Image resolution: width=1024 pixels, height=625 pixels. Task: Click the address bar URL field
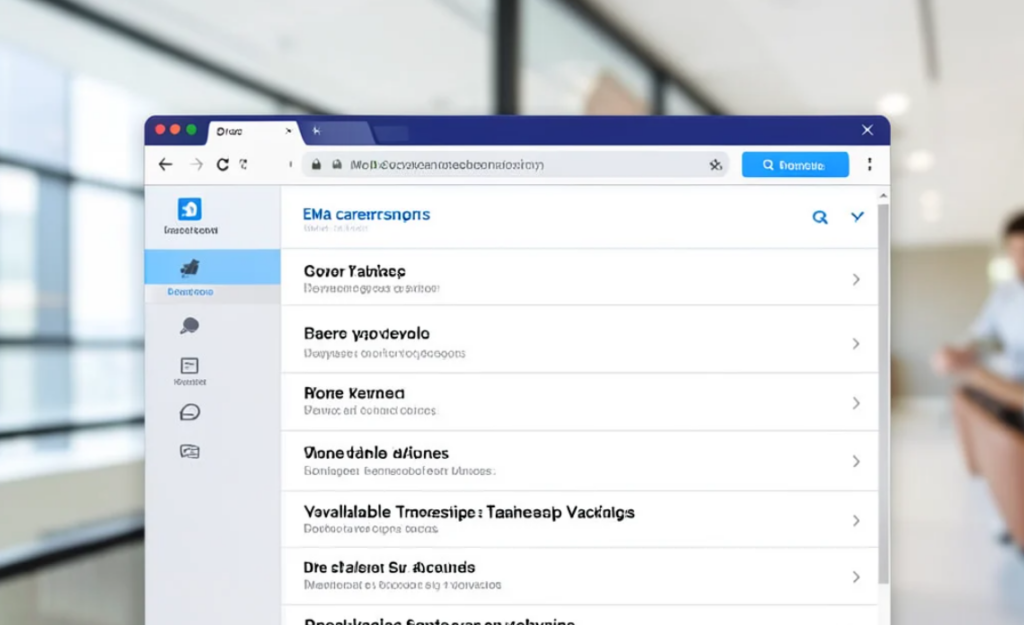click(x=516, y=165)
